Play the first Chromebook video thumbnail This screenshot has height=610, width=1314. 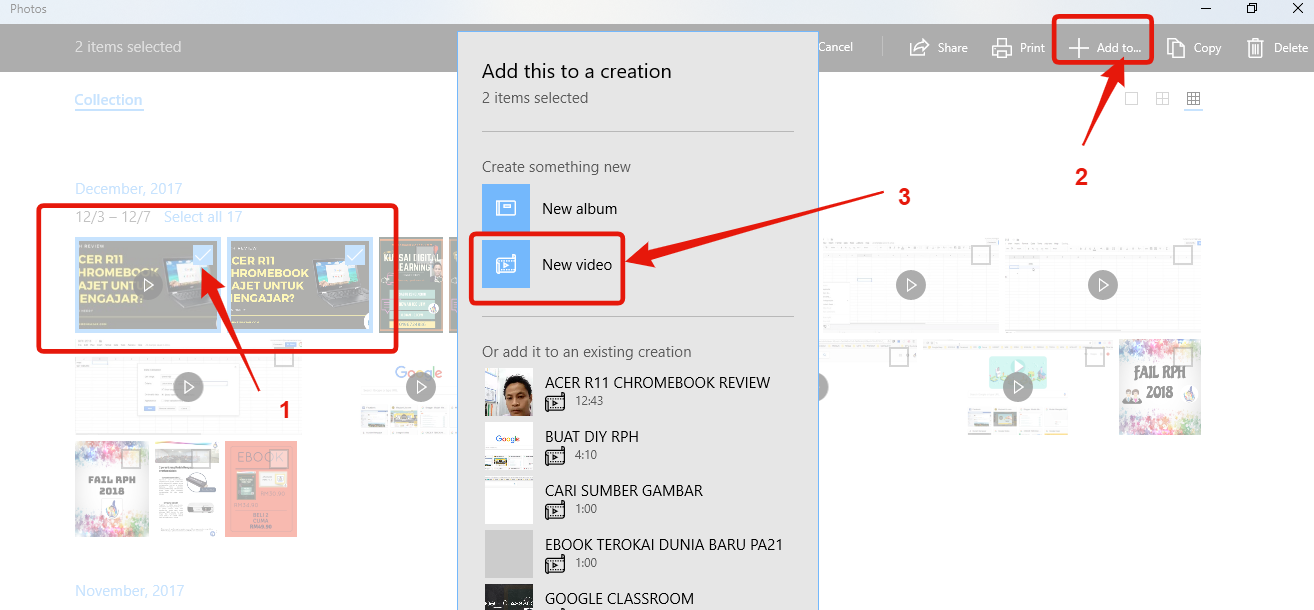tap(148, 285)
